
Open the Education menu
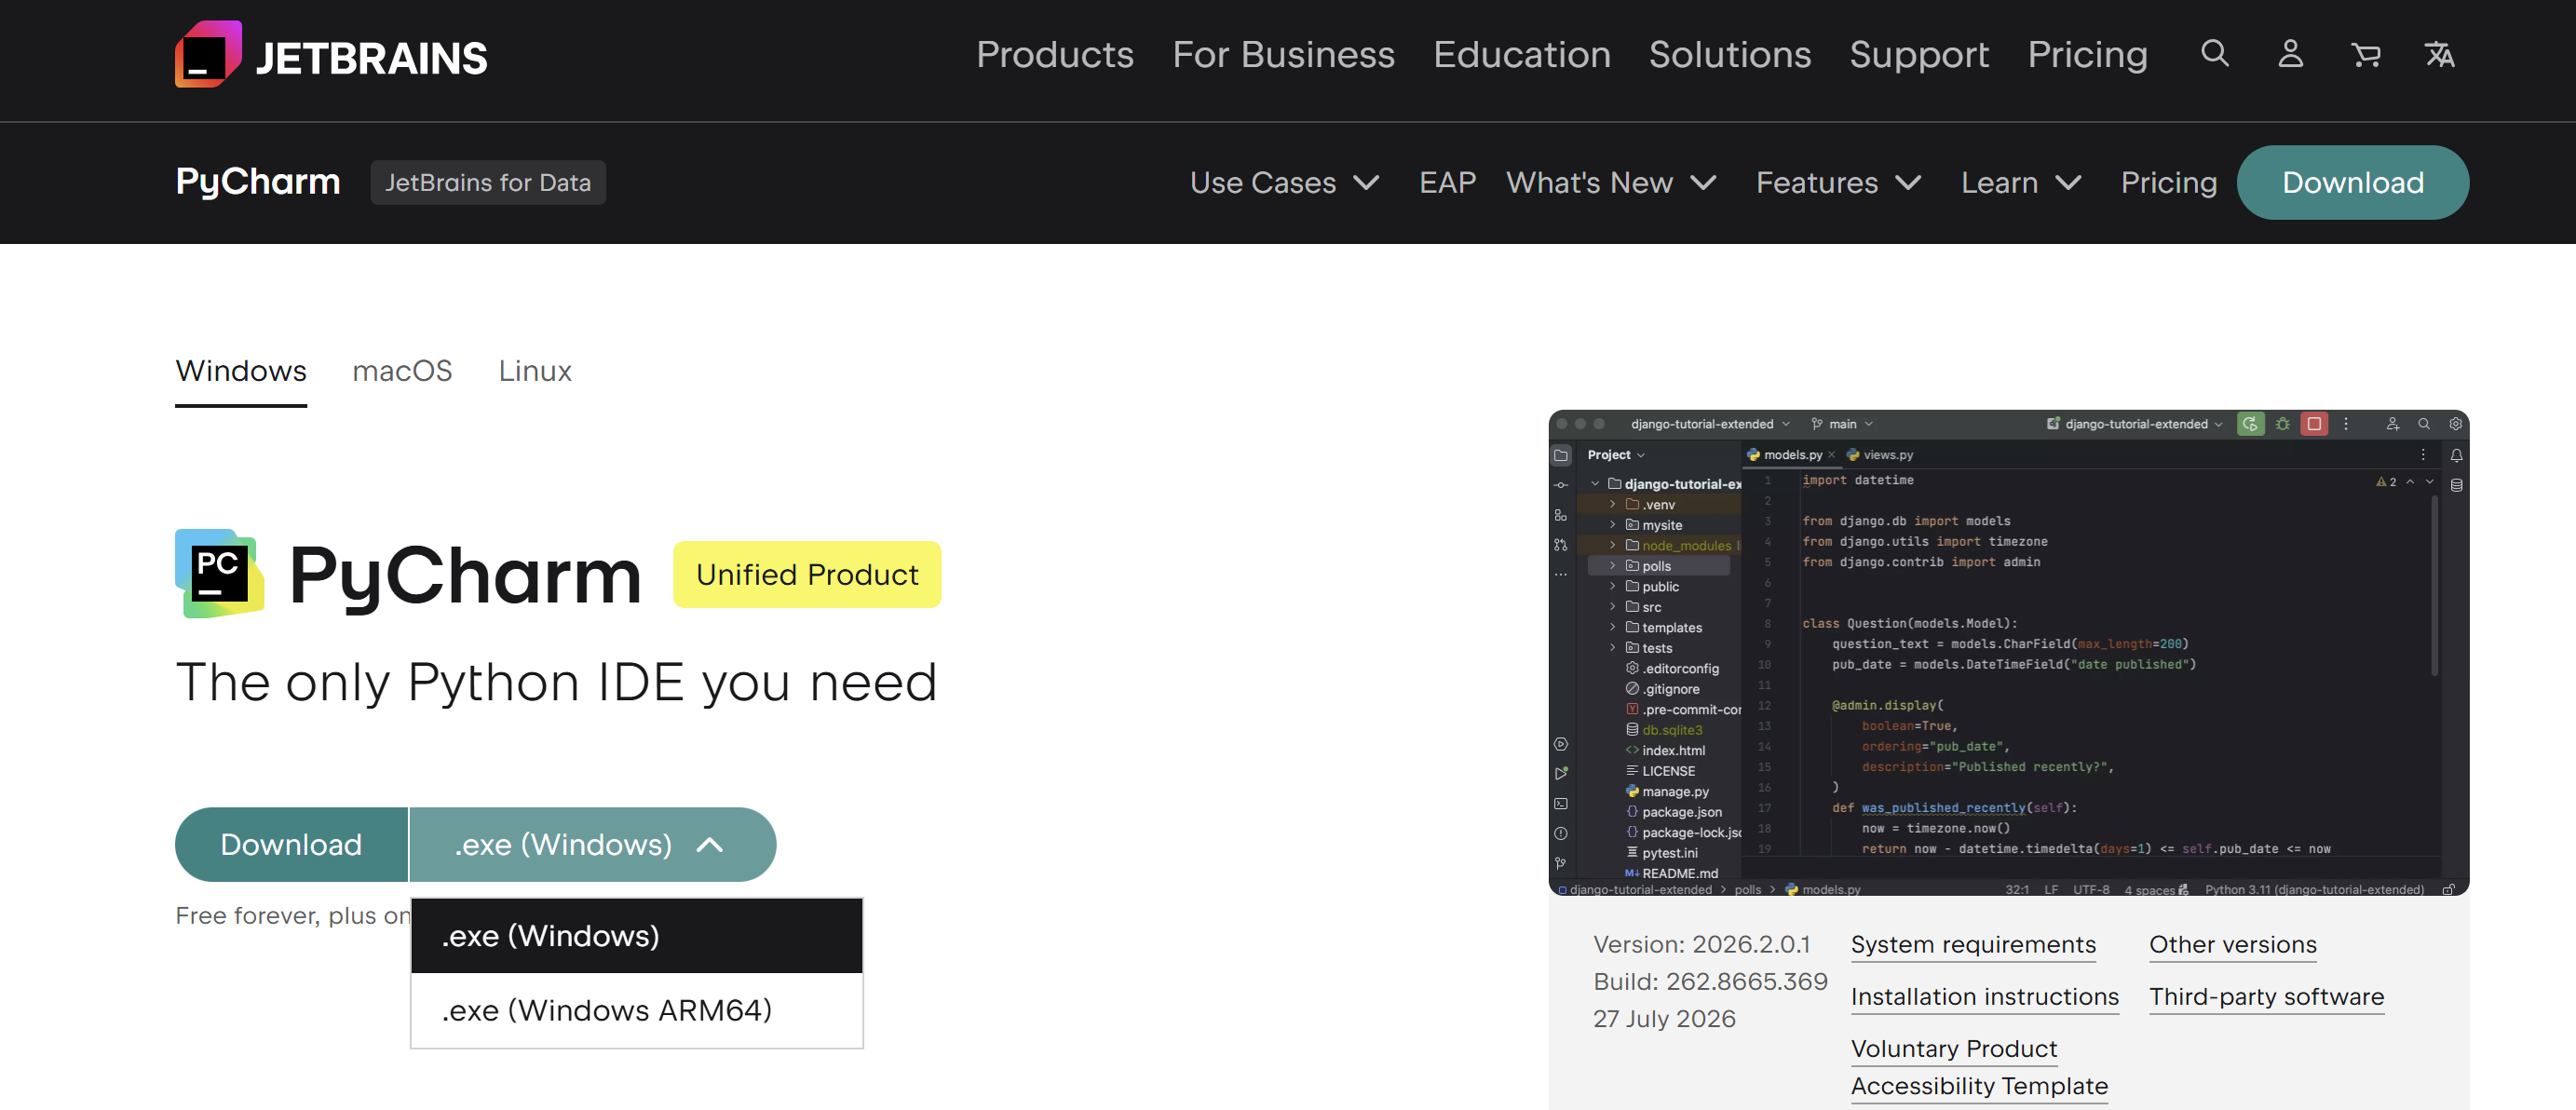1522,54
